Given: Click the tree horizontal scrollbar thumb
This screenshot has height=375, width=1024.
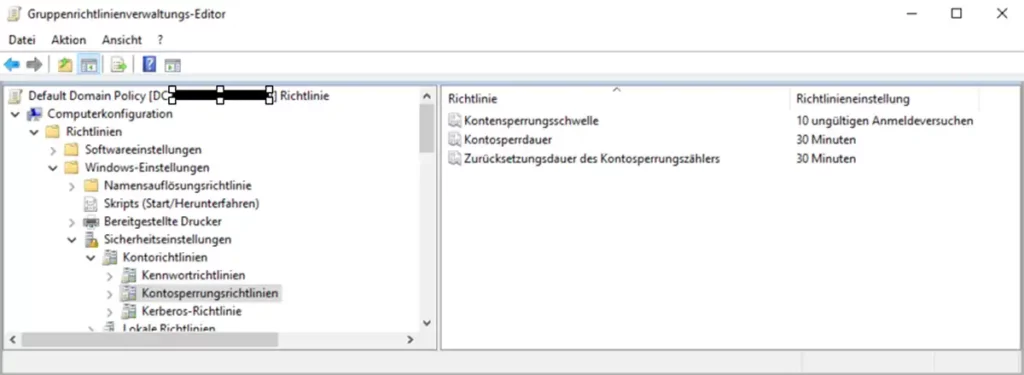Looking at the screenshot, I should (x=150, y=340).
